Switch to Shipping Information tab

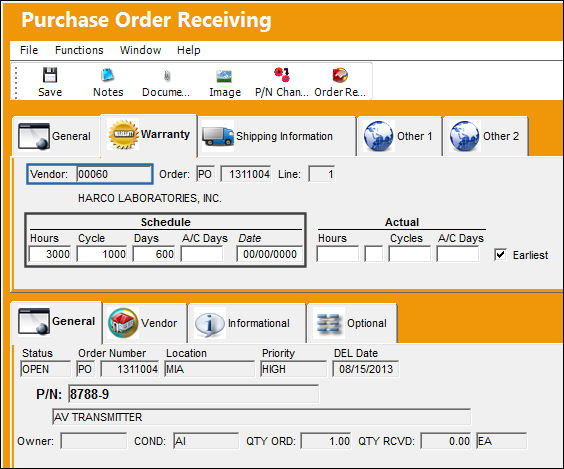pos(277,136)
